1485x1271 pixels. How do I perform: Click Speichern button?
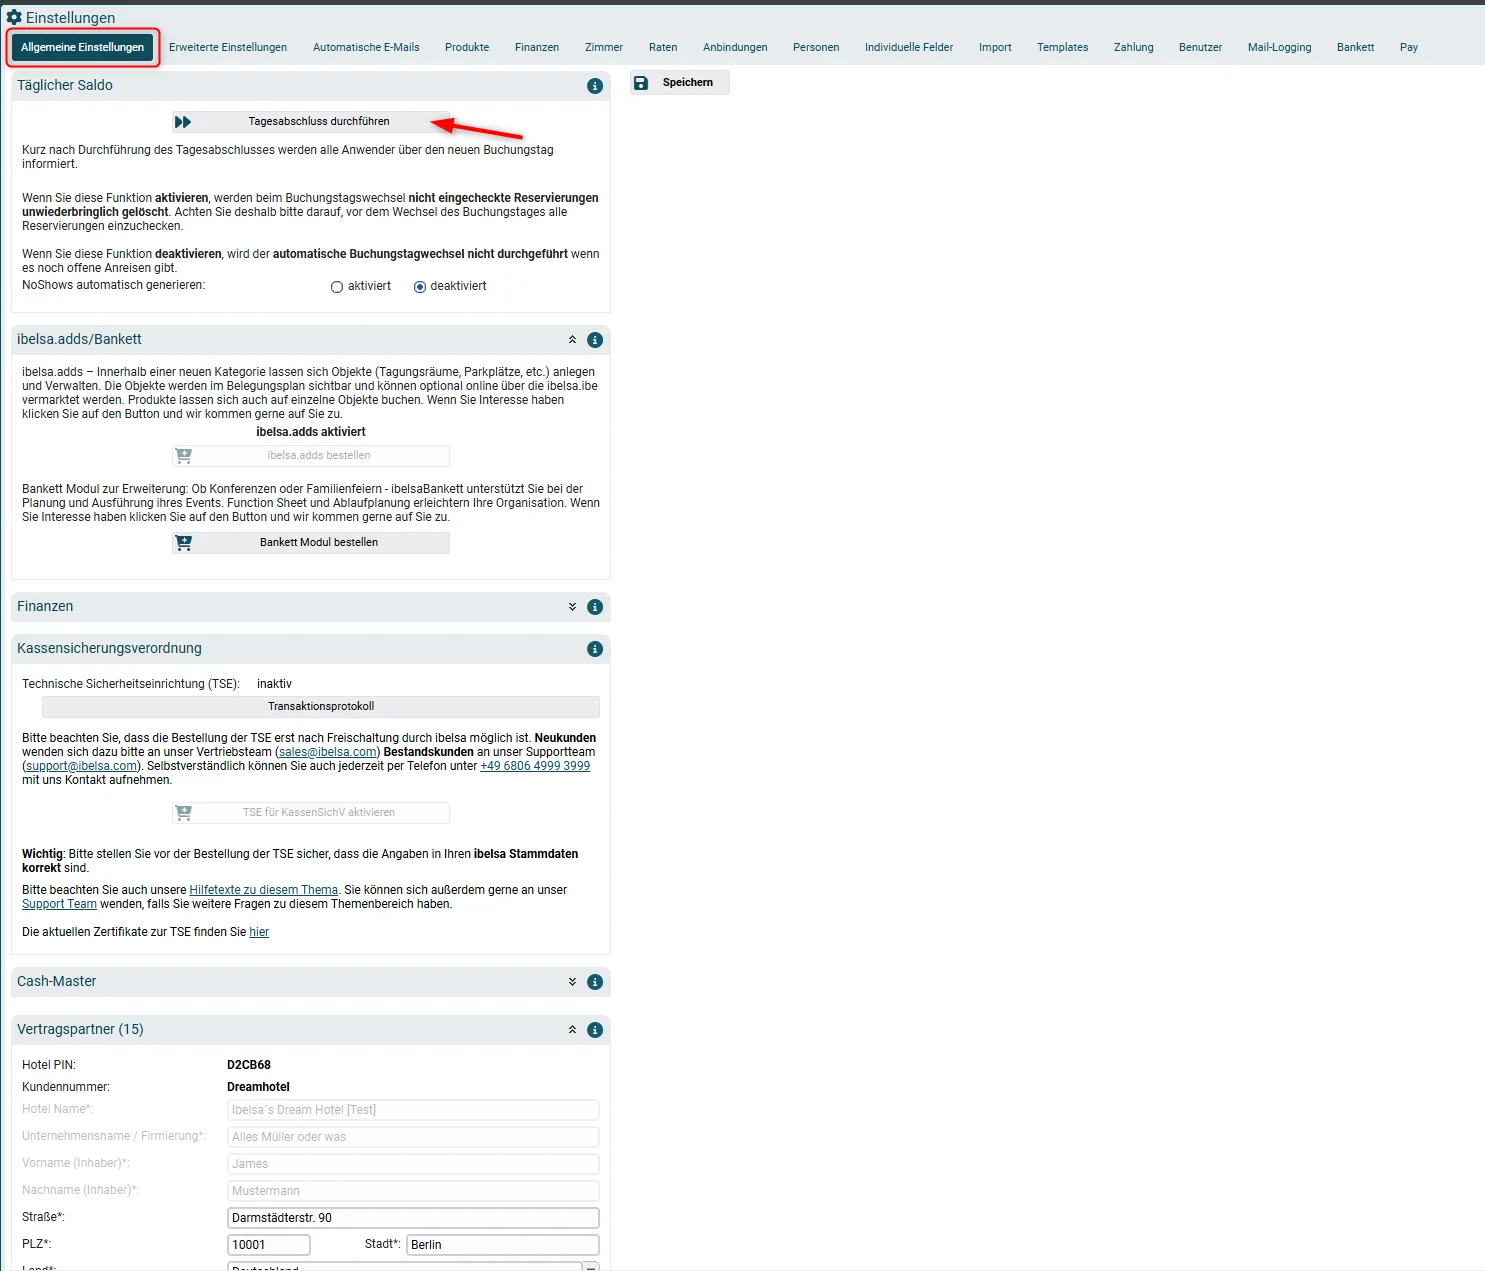(x=680, y=83)
